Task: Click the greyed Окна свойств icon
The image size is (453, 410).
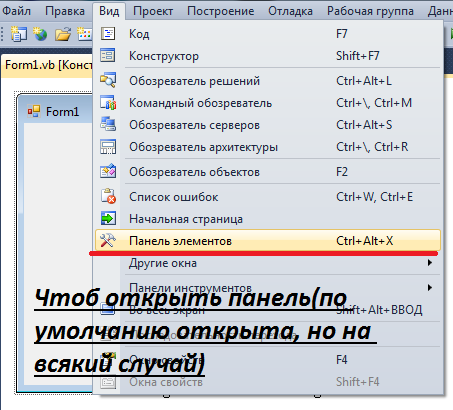Action: coord(108,382)
